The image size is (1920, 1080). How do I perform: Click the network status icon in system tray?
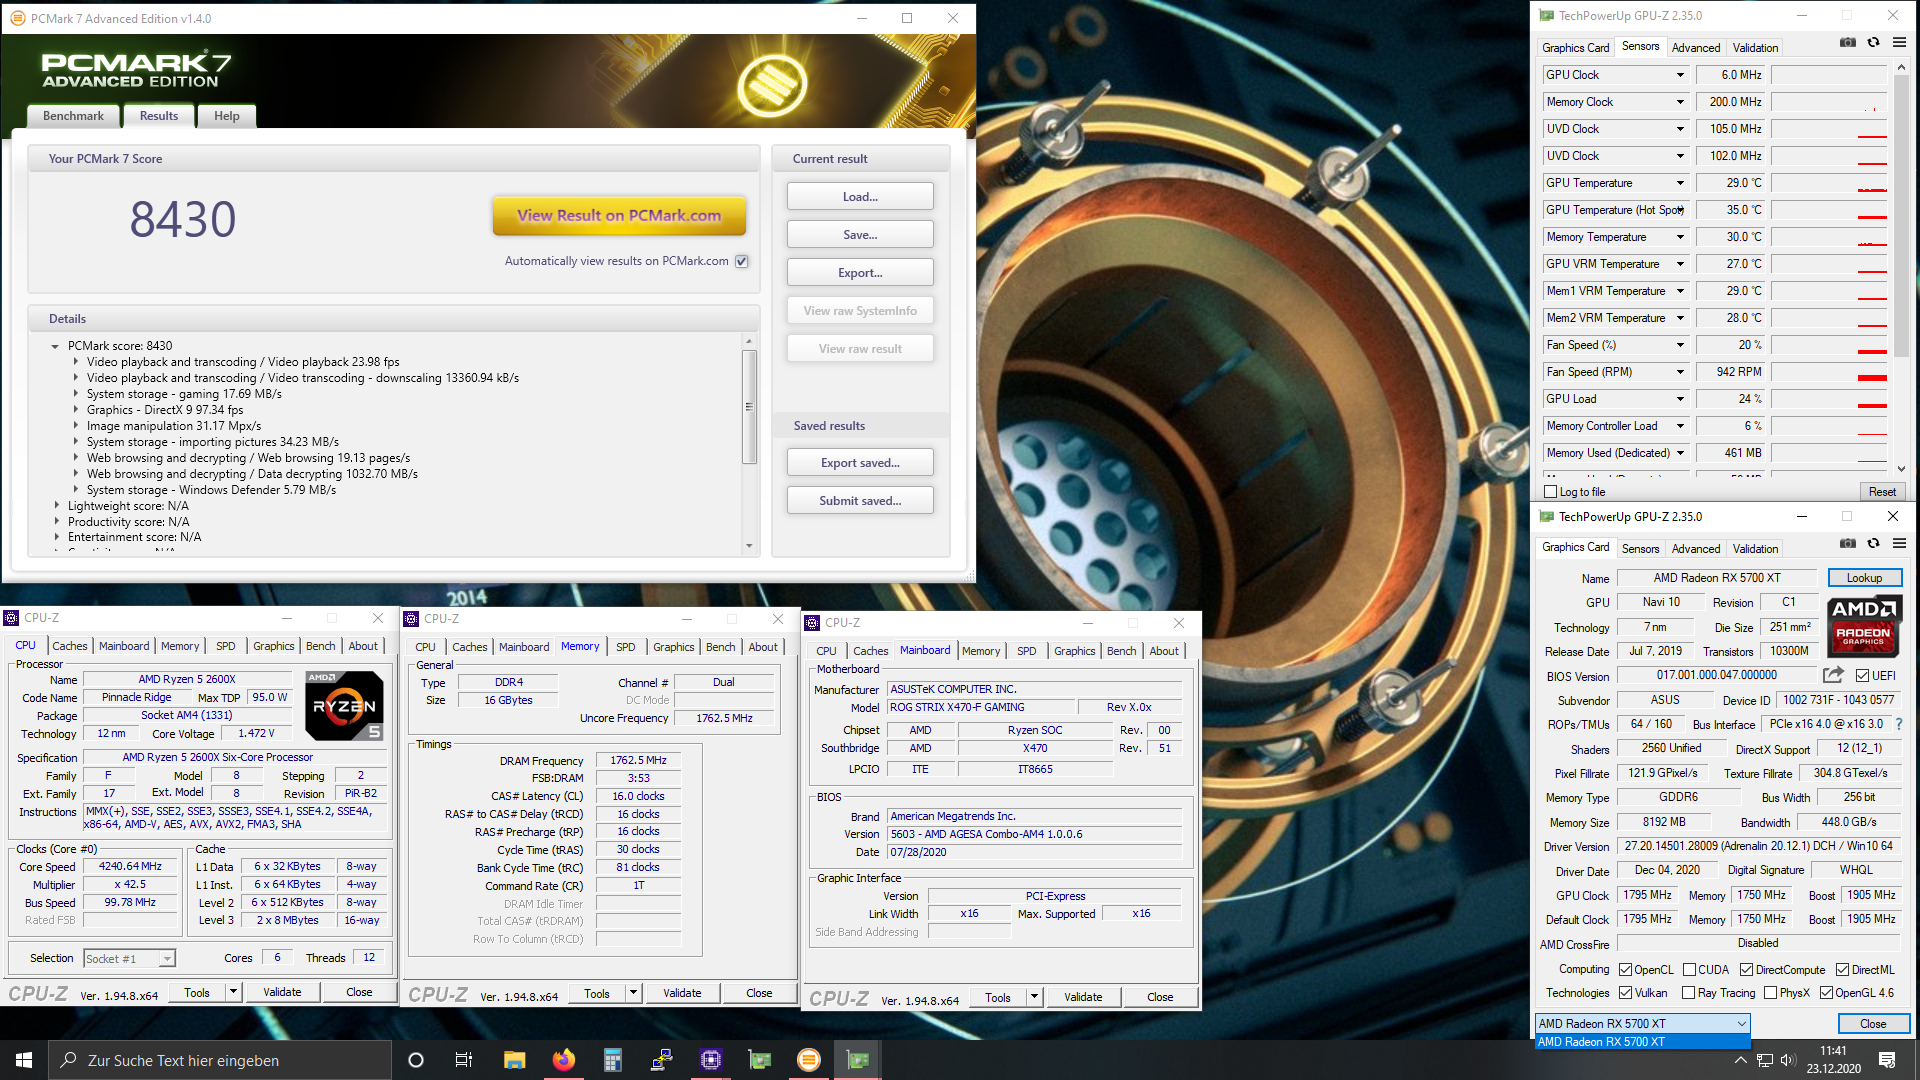(1765, 1060)
